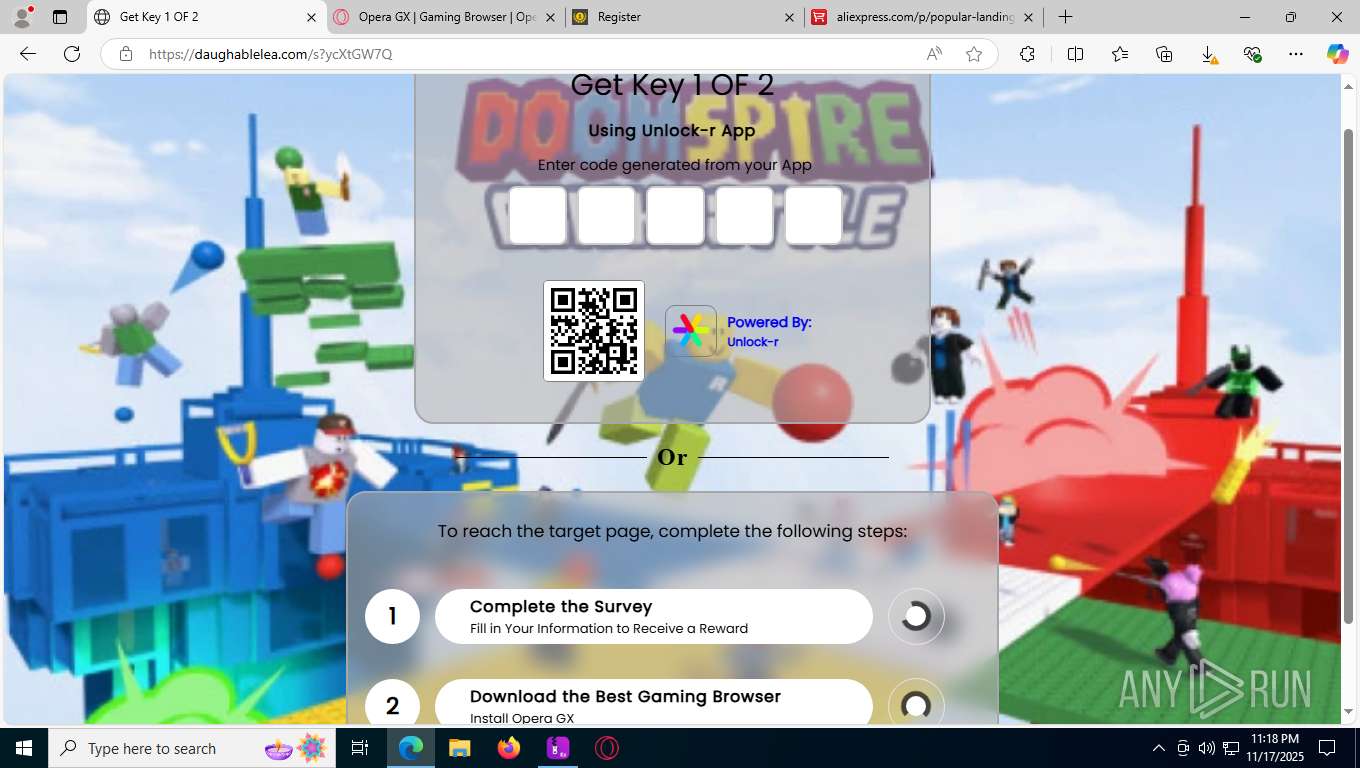Click the Unlock-r colorful app logo
Viewport: 1360px width, 768px height.
click(691, 331)
